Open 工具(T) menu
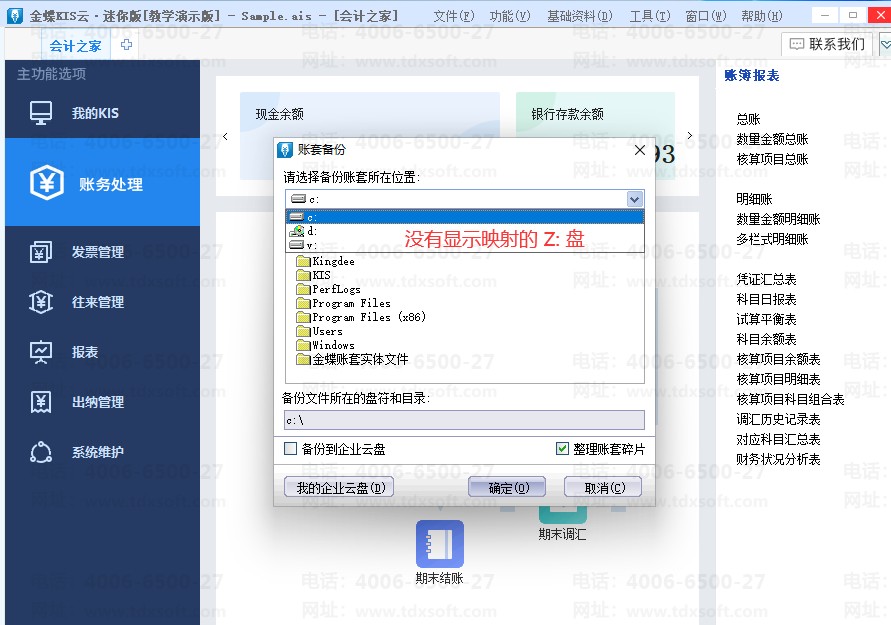Image resolution: width=891 pixels, height=625 pixels. 649,16
